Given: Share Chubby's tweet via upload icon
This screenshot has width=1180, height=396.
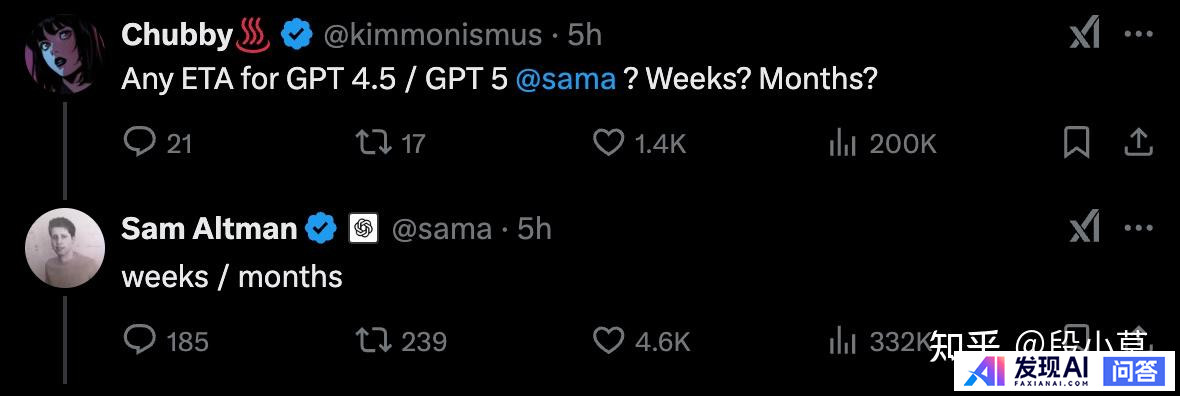Looking at the screenshot, I should point(1139,142).
